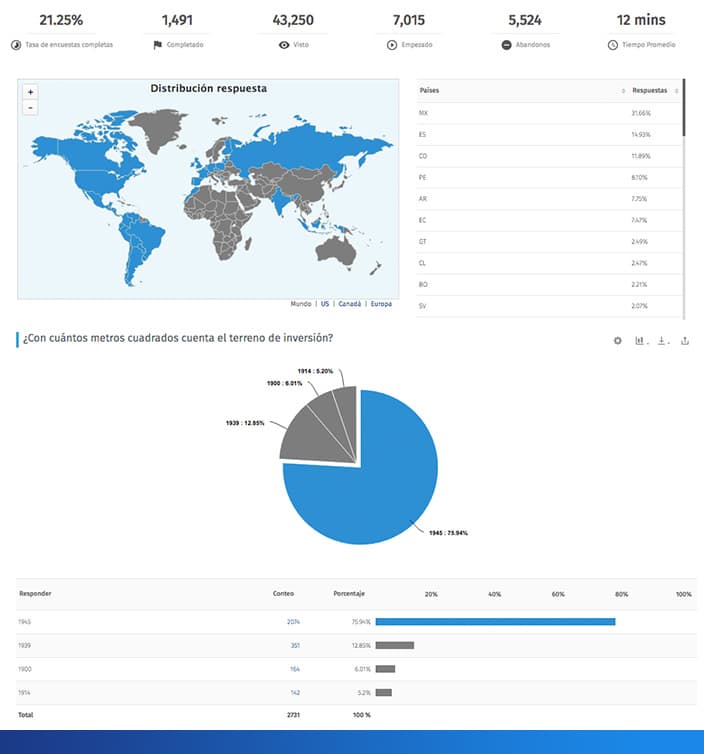The width and height of the screenshot is (704, 754).
Task: Click the 5,524 Abandonos value
Action: click(525, 20)
